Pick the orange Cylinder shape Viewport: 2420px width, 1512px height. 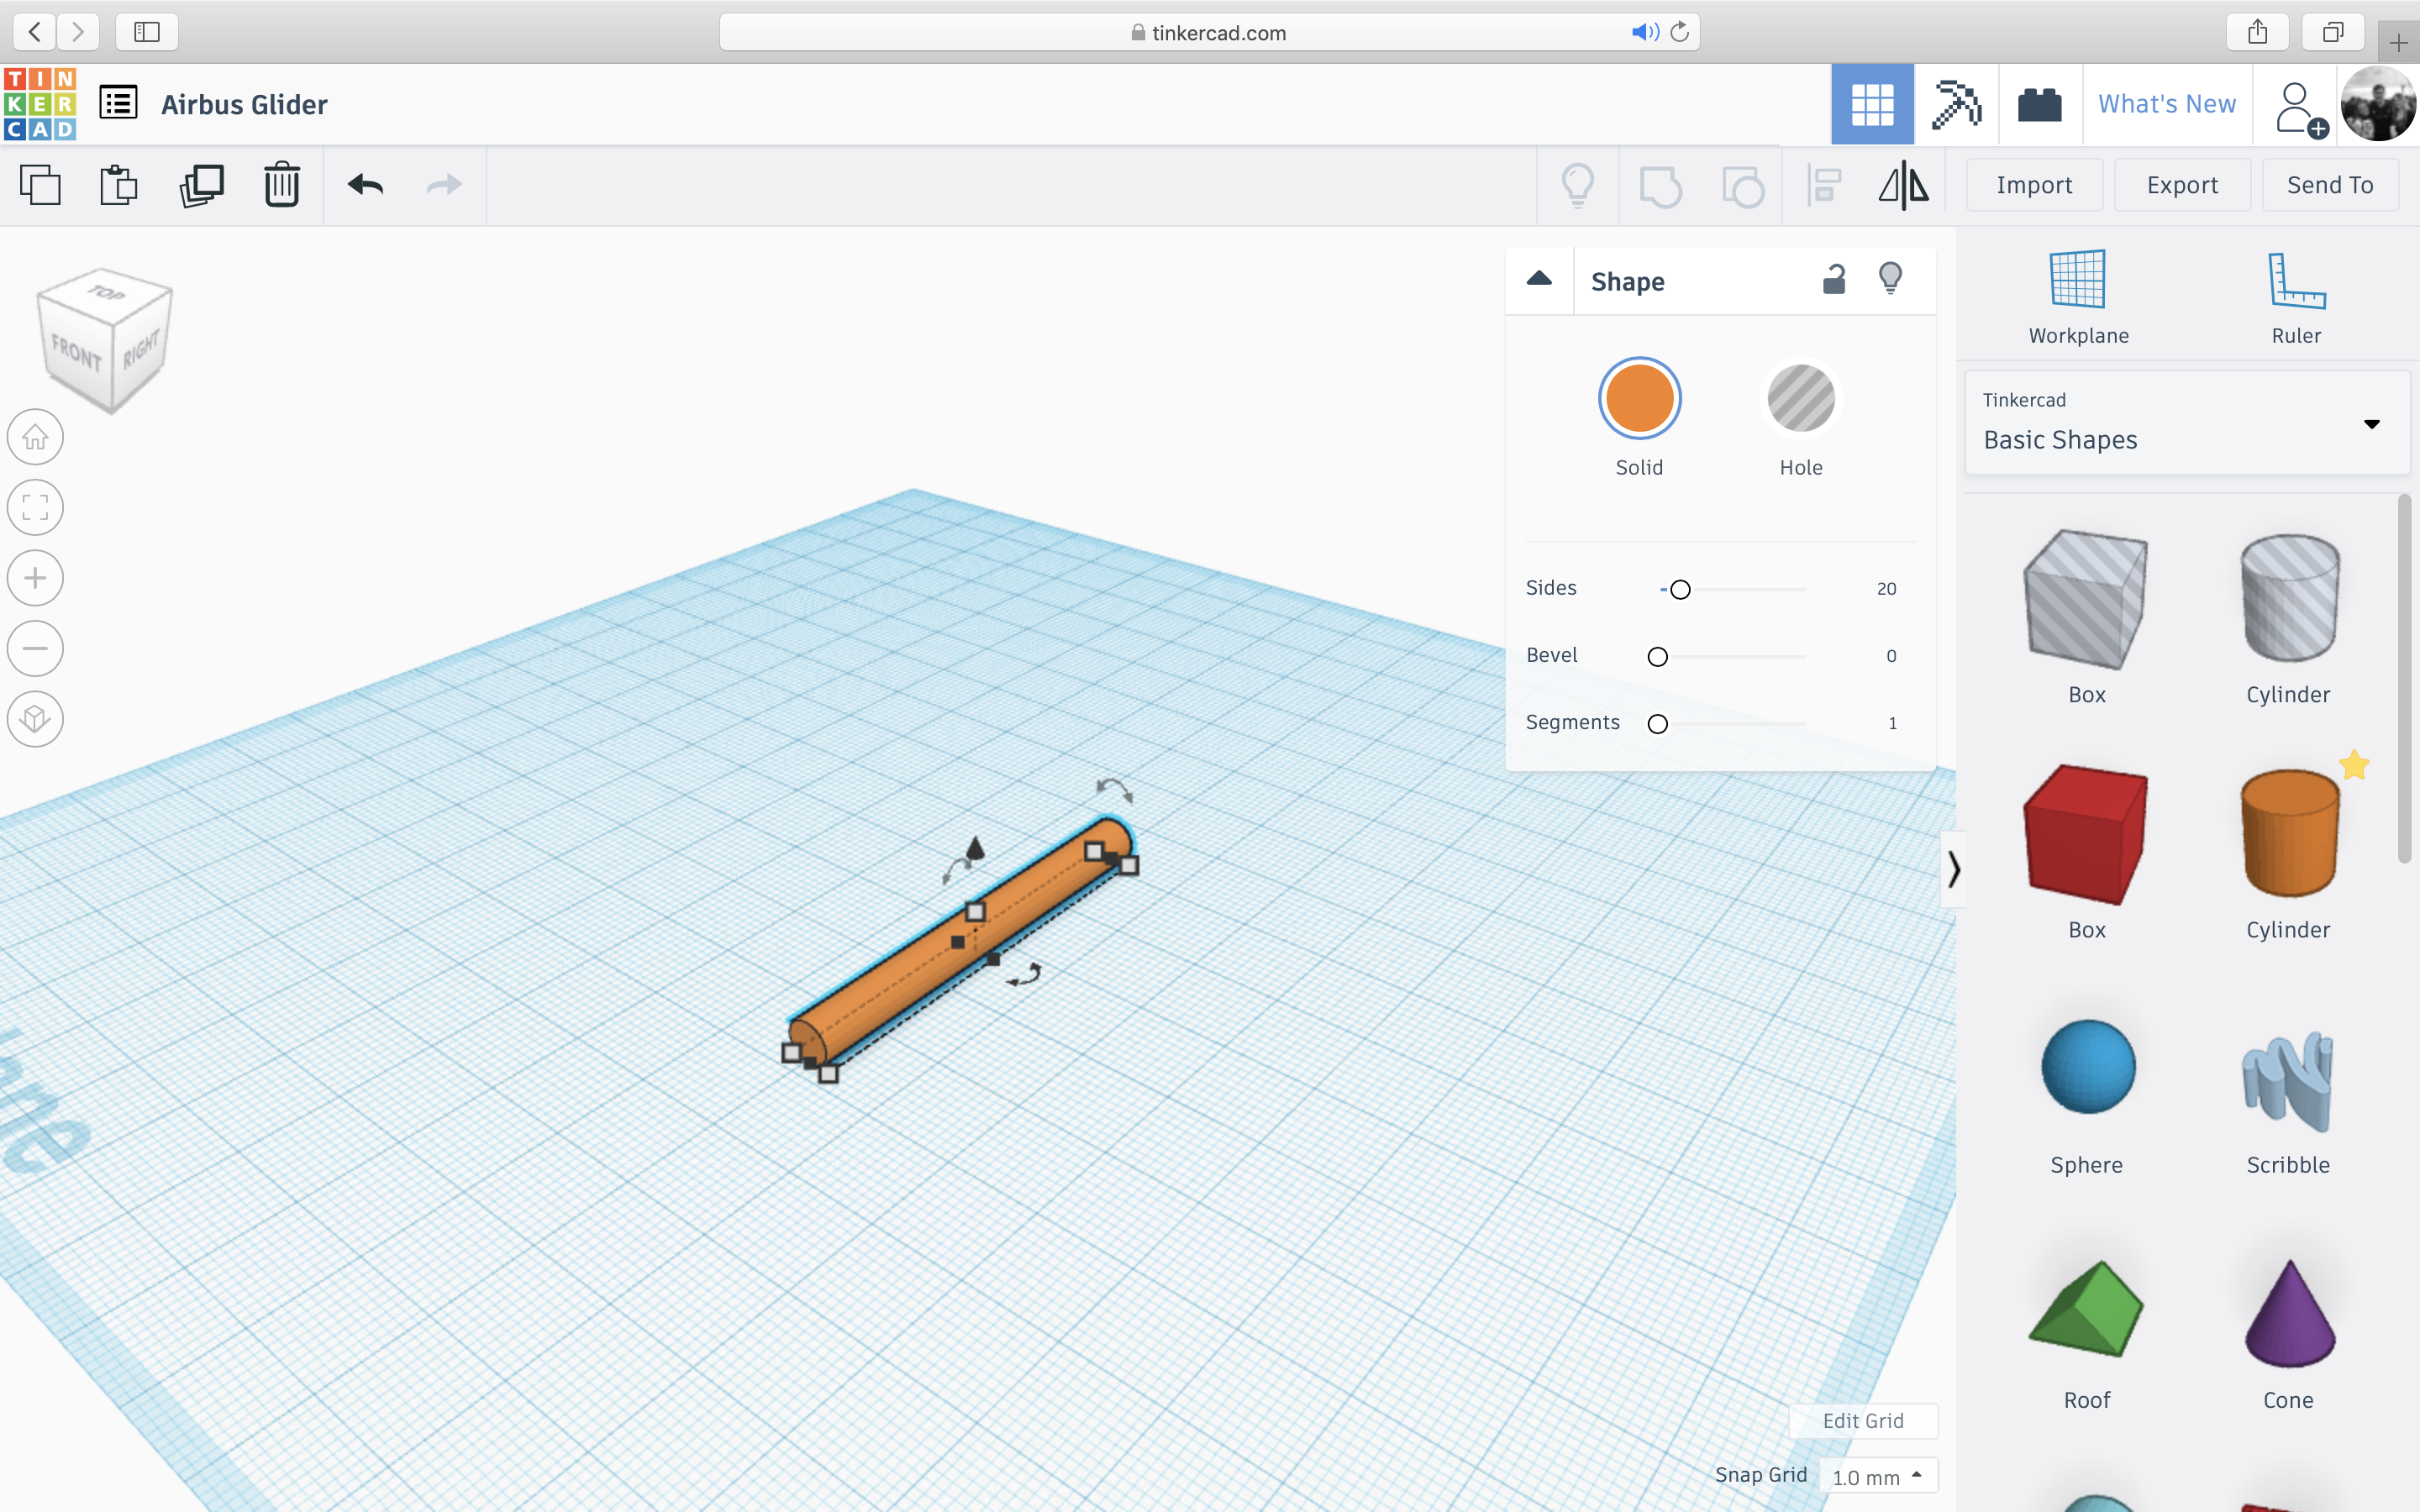point(2289,834)
